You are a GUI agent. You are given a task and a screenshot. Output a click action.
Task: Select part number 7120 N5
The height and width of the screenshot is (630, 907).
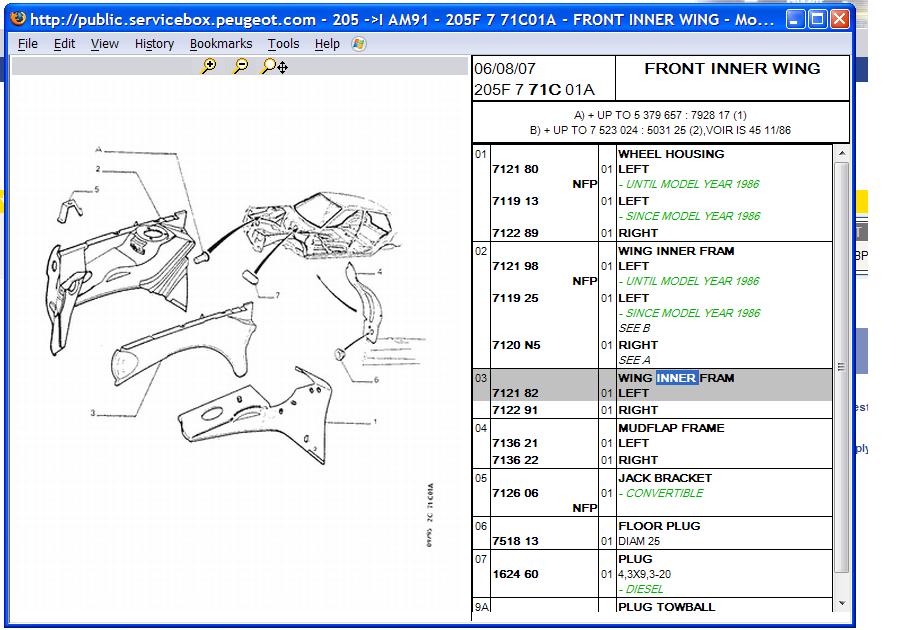pyautogui.click(x=516, y=345)
